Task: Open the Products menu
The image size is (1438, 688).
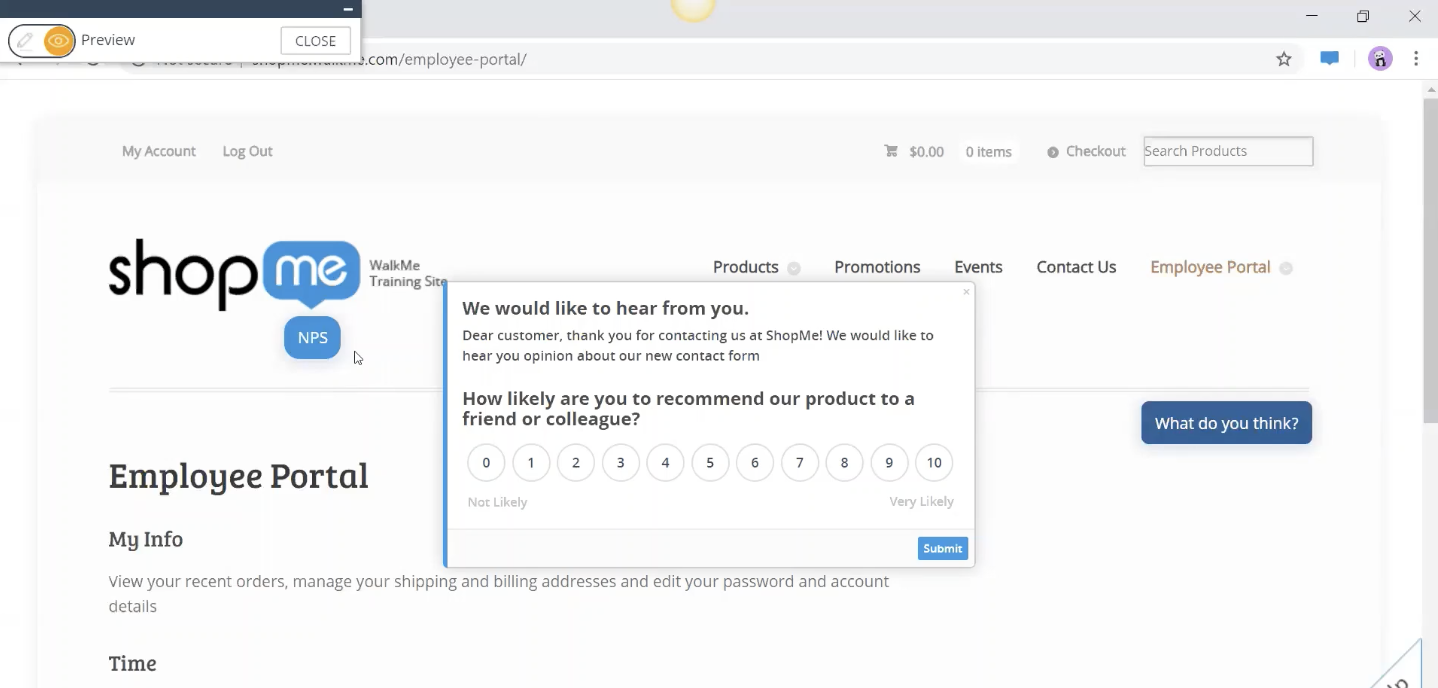Action: (x=746, y=267)
